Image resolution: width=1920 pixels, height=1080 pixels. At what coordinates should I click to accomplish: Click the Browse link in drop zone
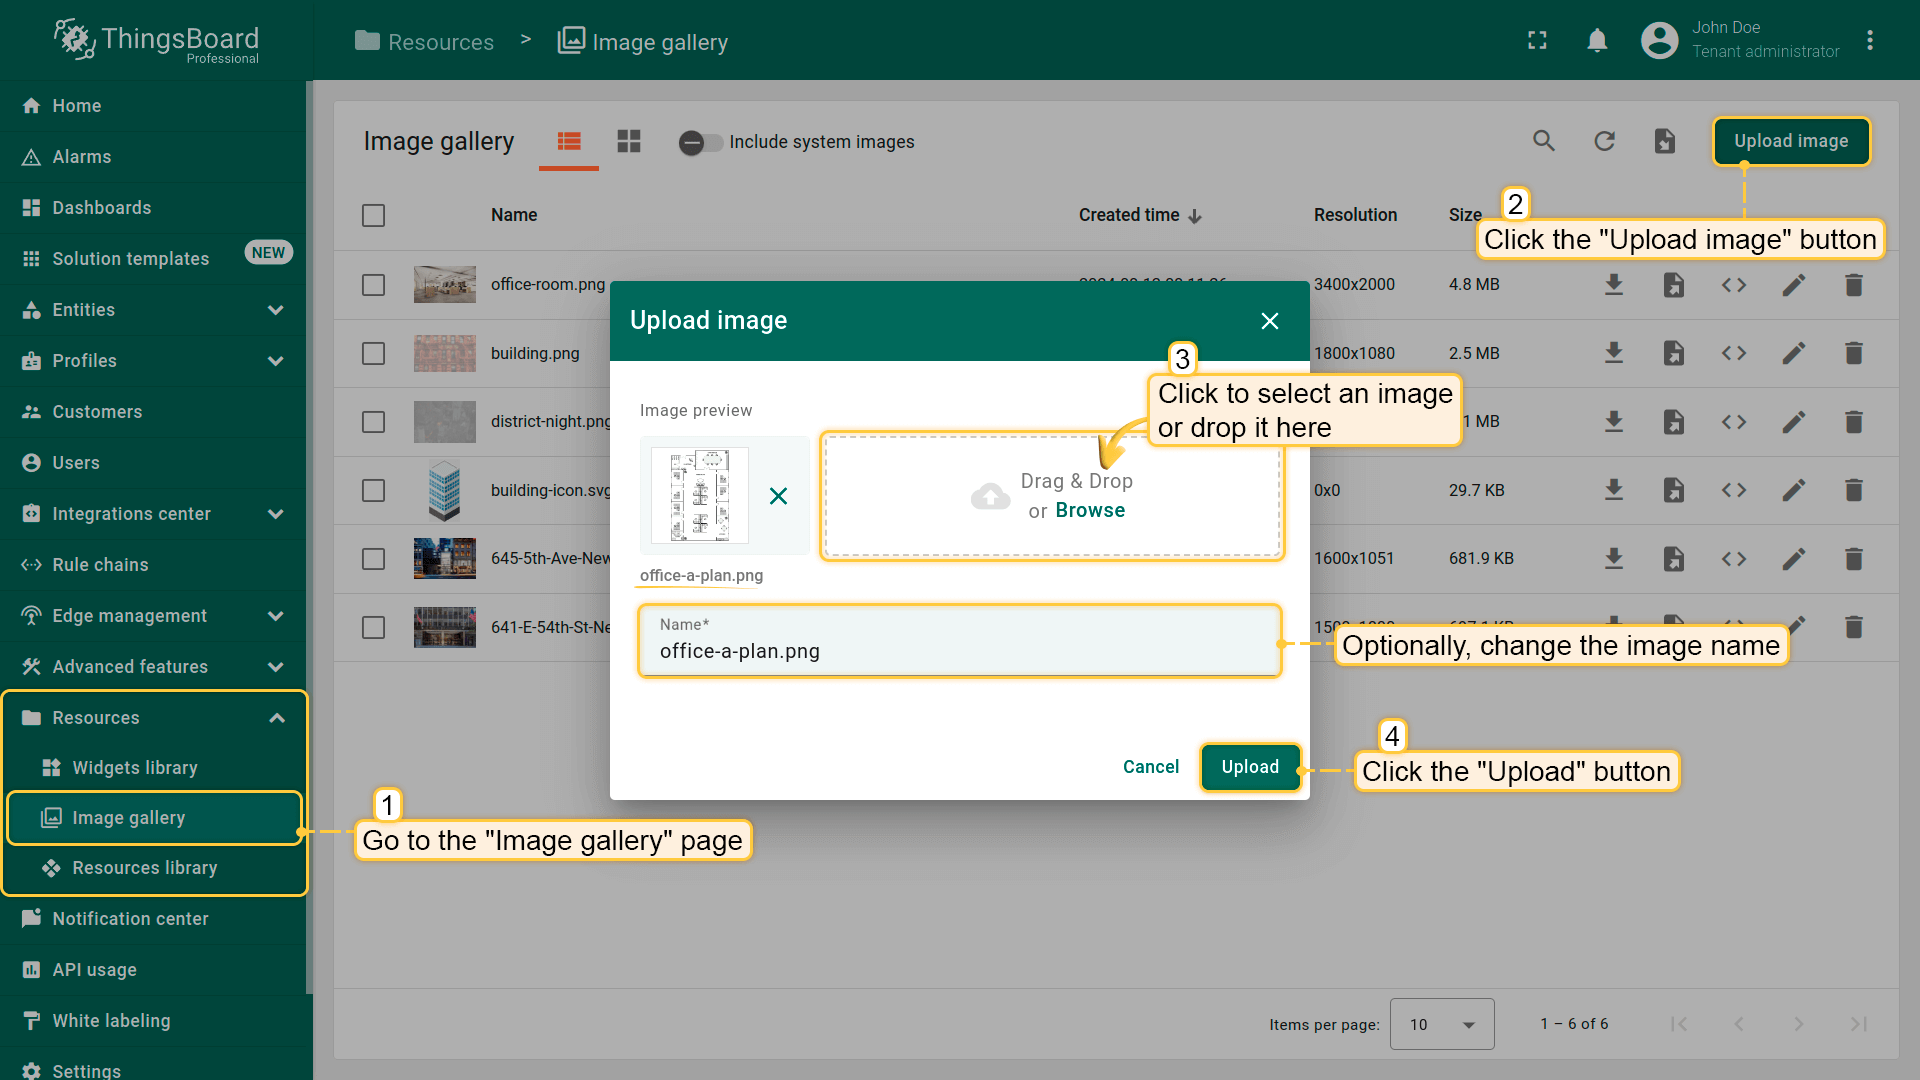[x=1090, y=510]
